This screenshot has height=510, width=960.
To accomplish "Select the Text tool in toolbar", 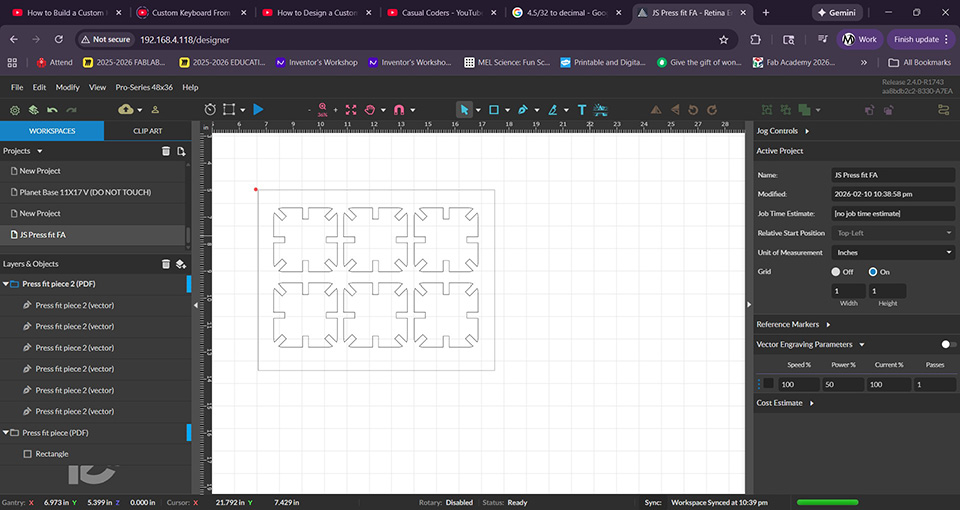I will tap(581, 109).
